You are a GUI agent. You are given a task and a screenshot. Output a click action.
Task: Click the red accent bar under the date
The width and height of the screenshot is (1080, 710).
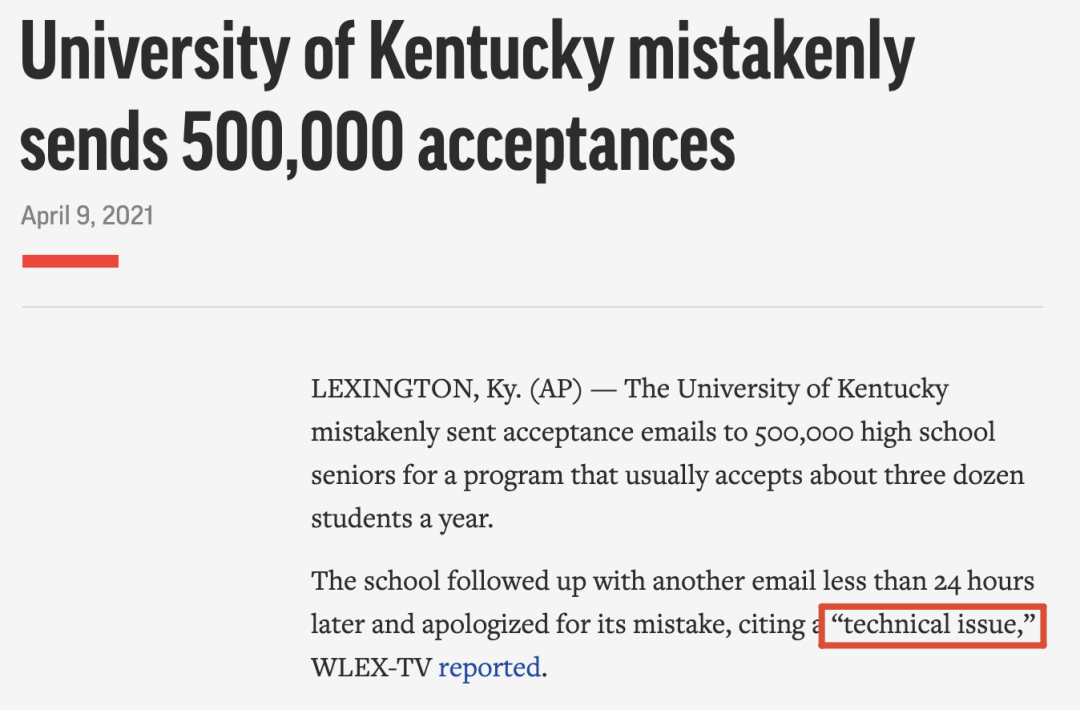coord(70,261)
